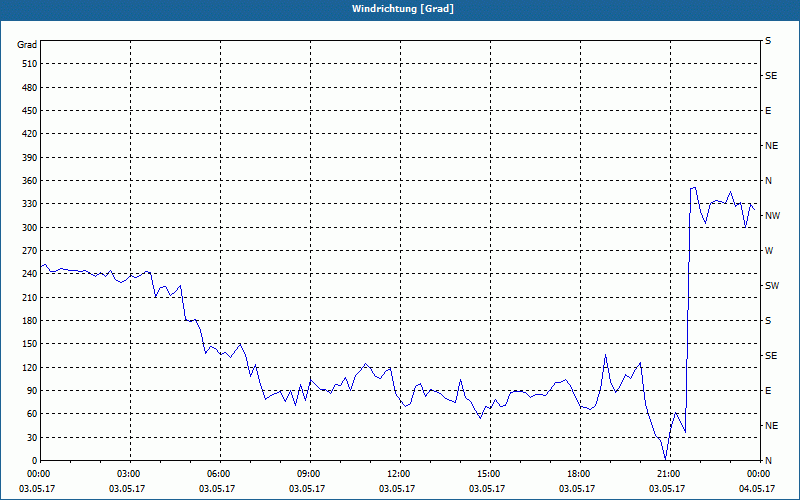800x500 pixels.
Task: Click the NW compass label
Action: coord(772,216)
